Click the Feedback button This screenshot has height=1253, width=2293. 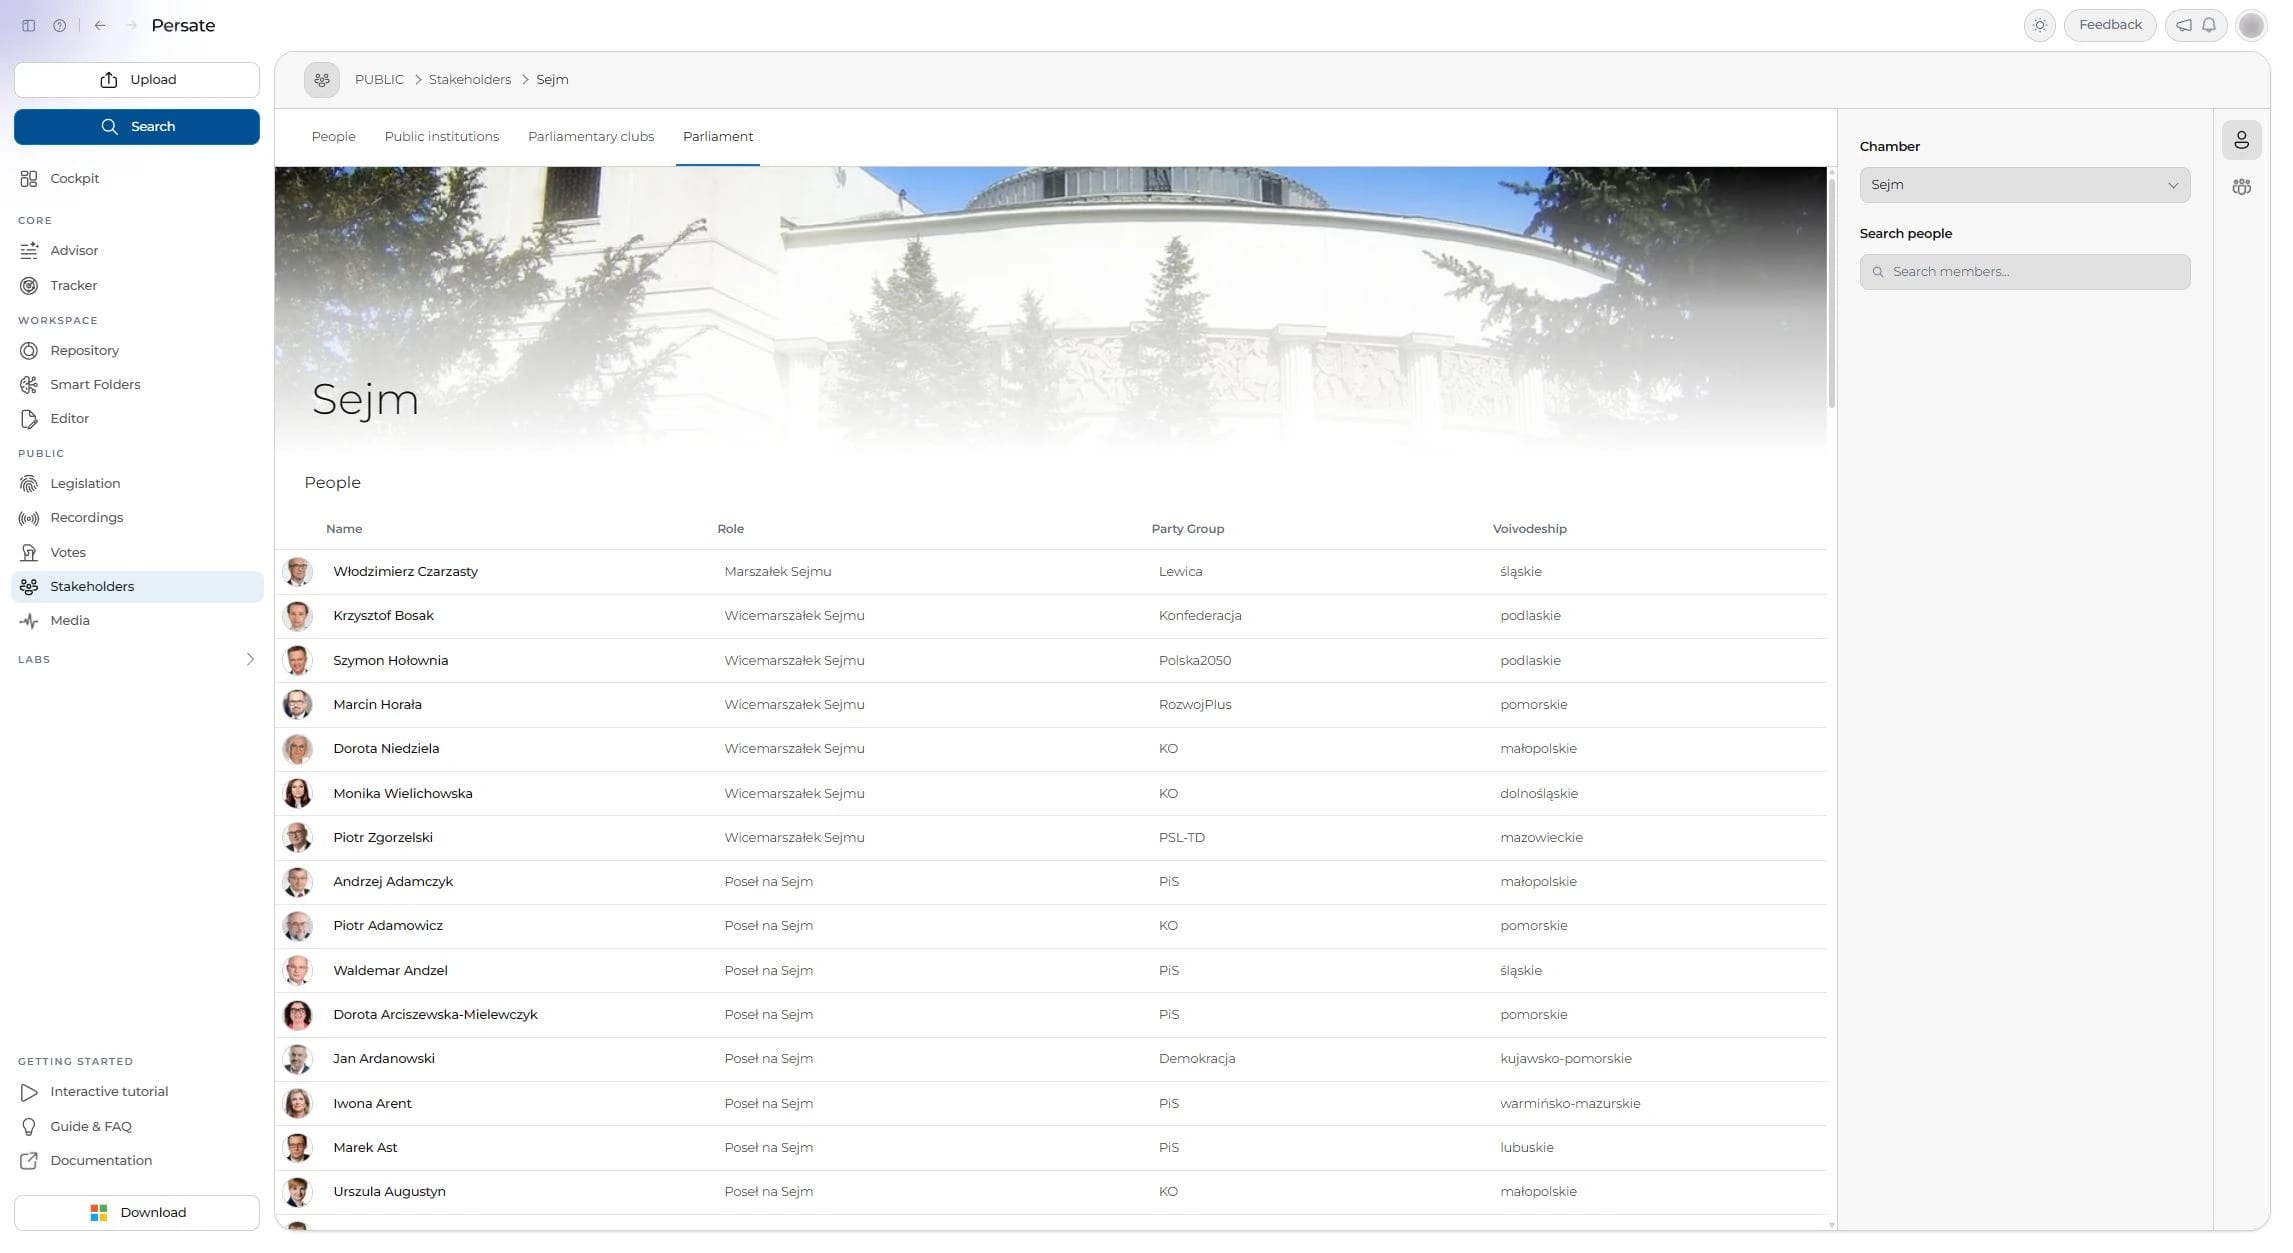click(x=2110, y=25)
